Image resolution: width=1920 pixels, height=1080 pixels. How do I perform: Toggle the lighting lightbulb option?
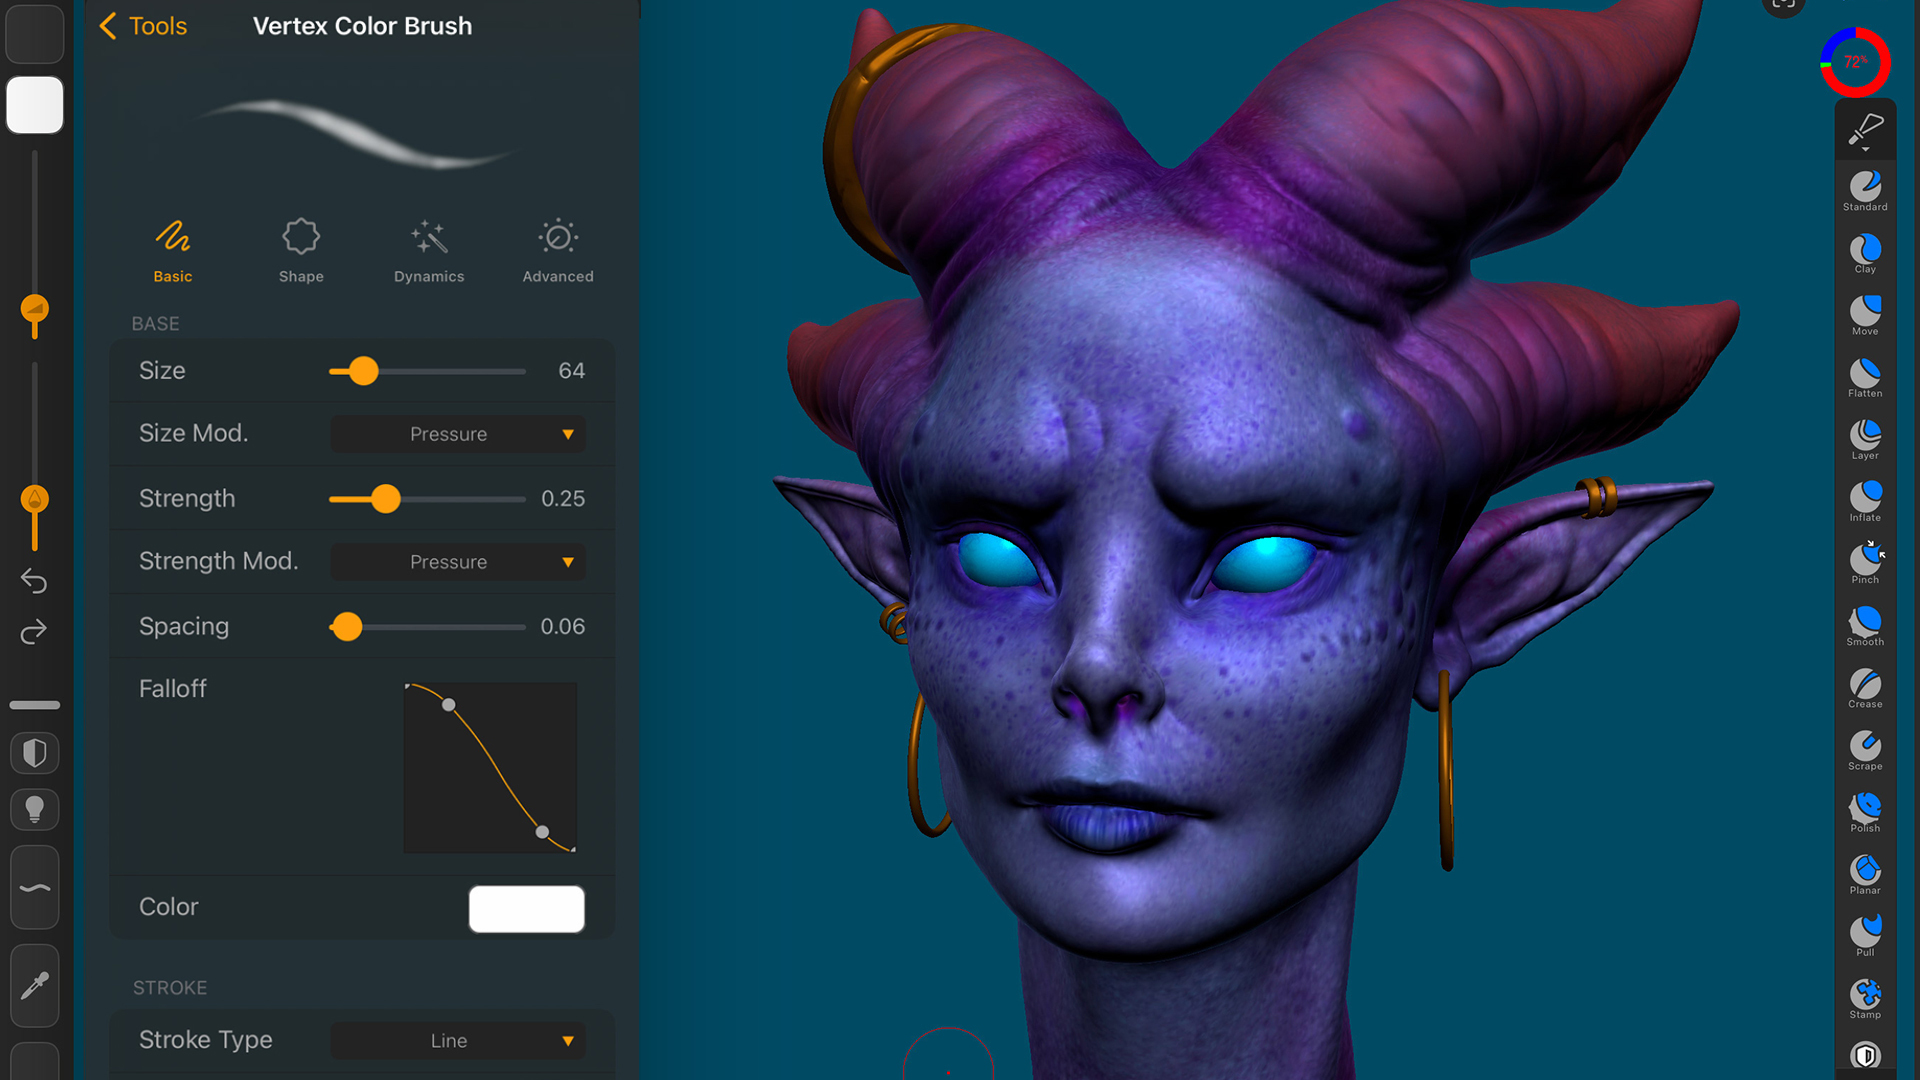click(x=34, y=810)
